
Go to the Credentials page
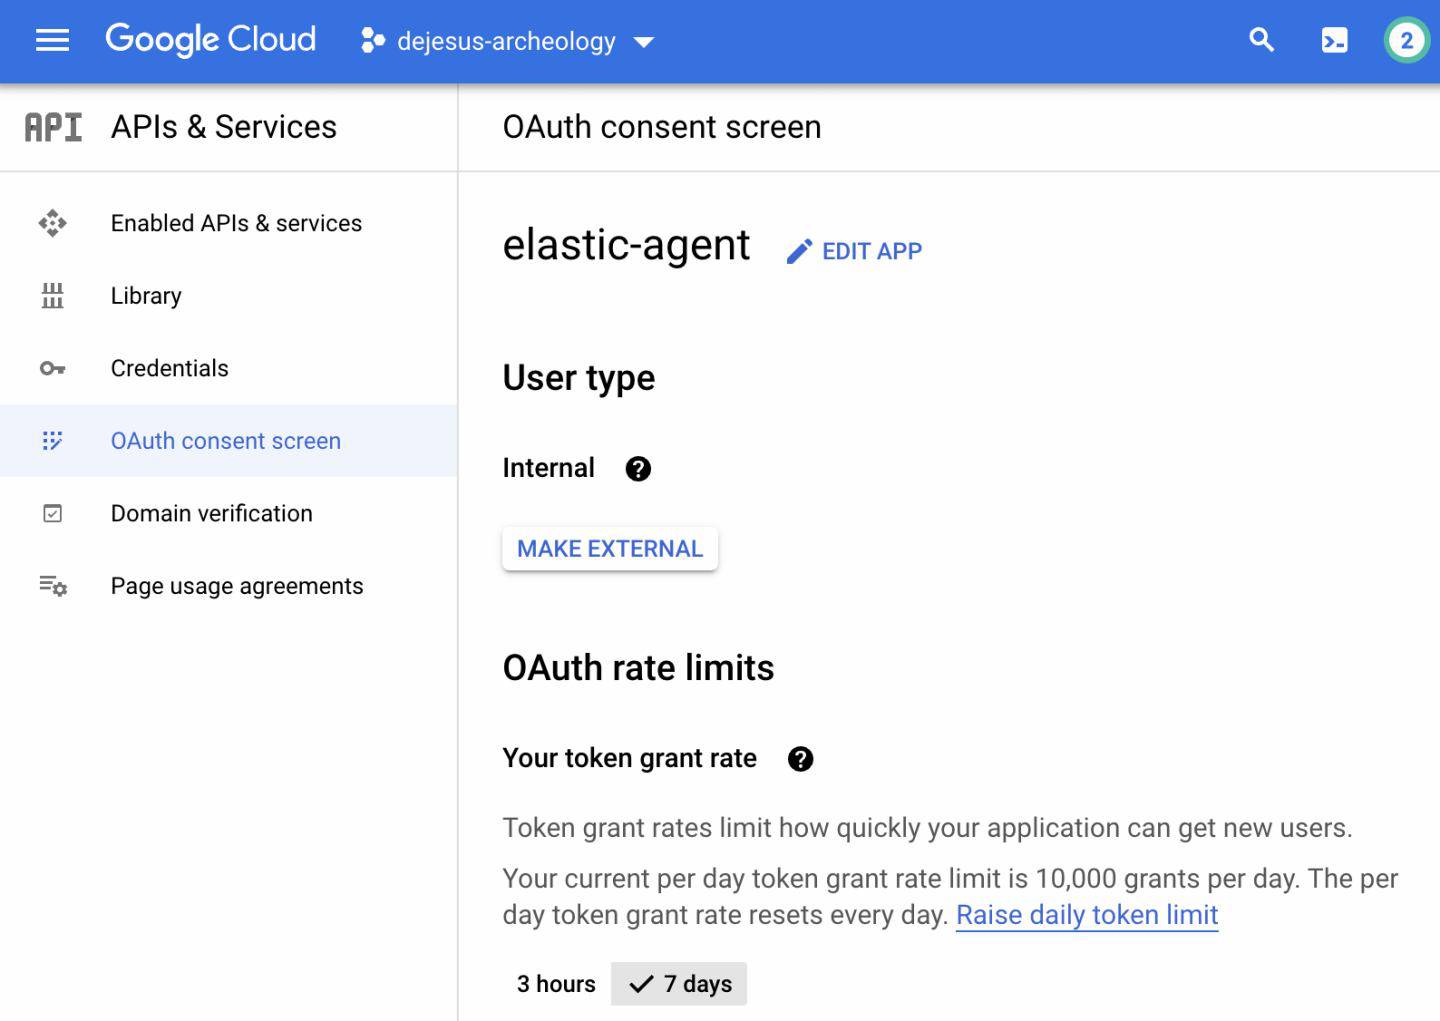click(170, 368)
